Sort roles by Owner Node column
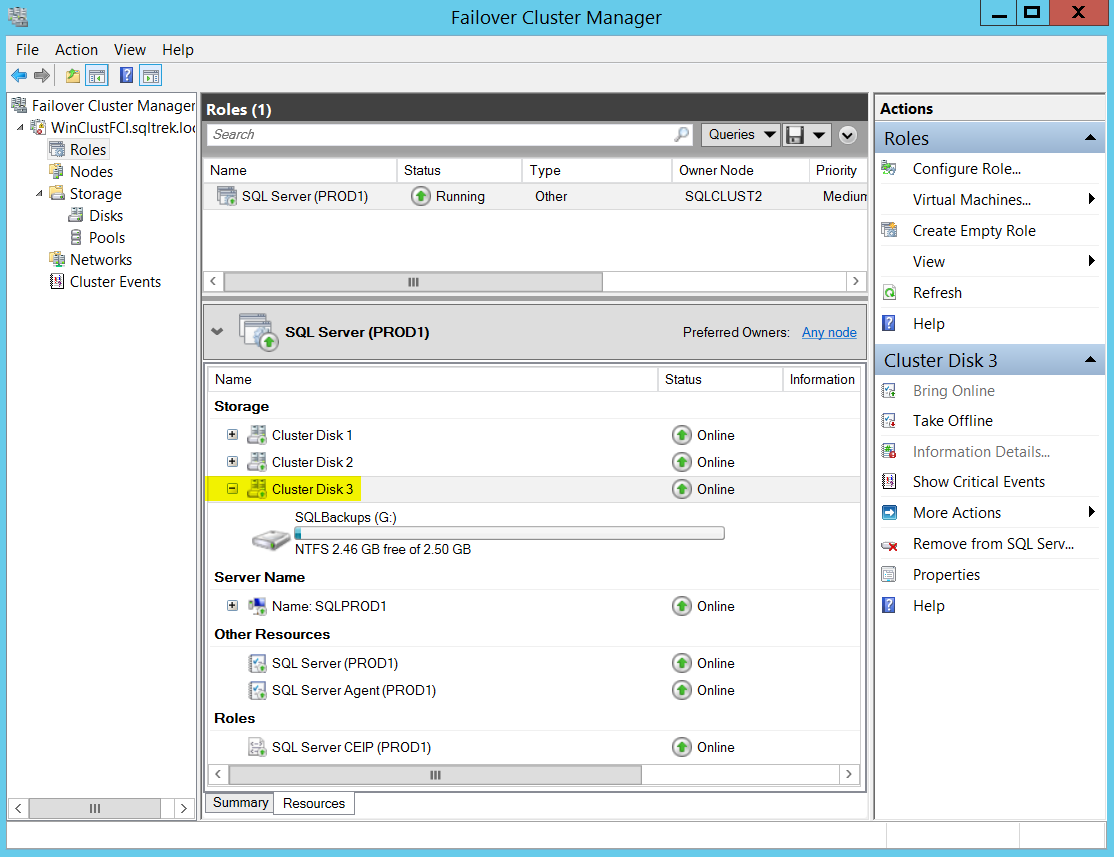1114x857 pixels. pos(740,171)
